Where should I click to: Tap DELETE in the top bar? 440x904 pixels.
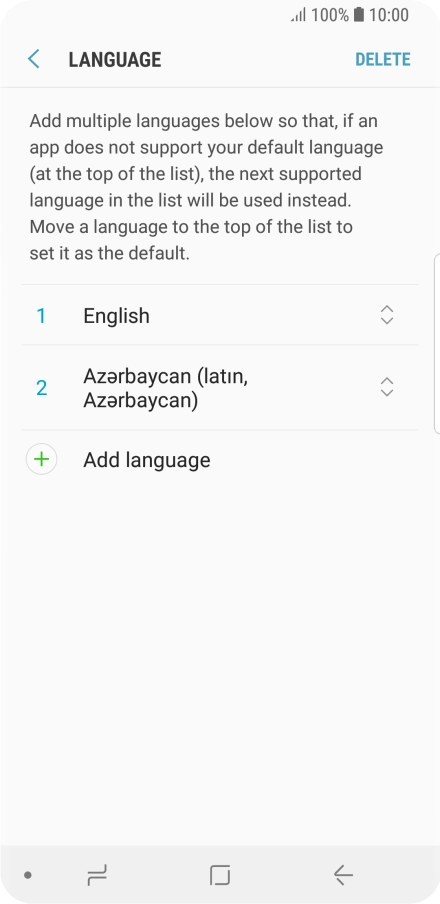click(x=382, y=59)
